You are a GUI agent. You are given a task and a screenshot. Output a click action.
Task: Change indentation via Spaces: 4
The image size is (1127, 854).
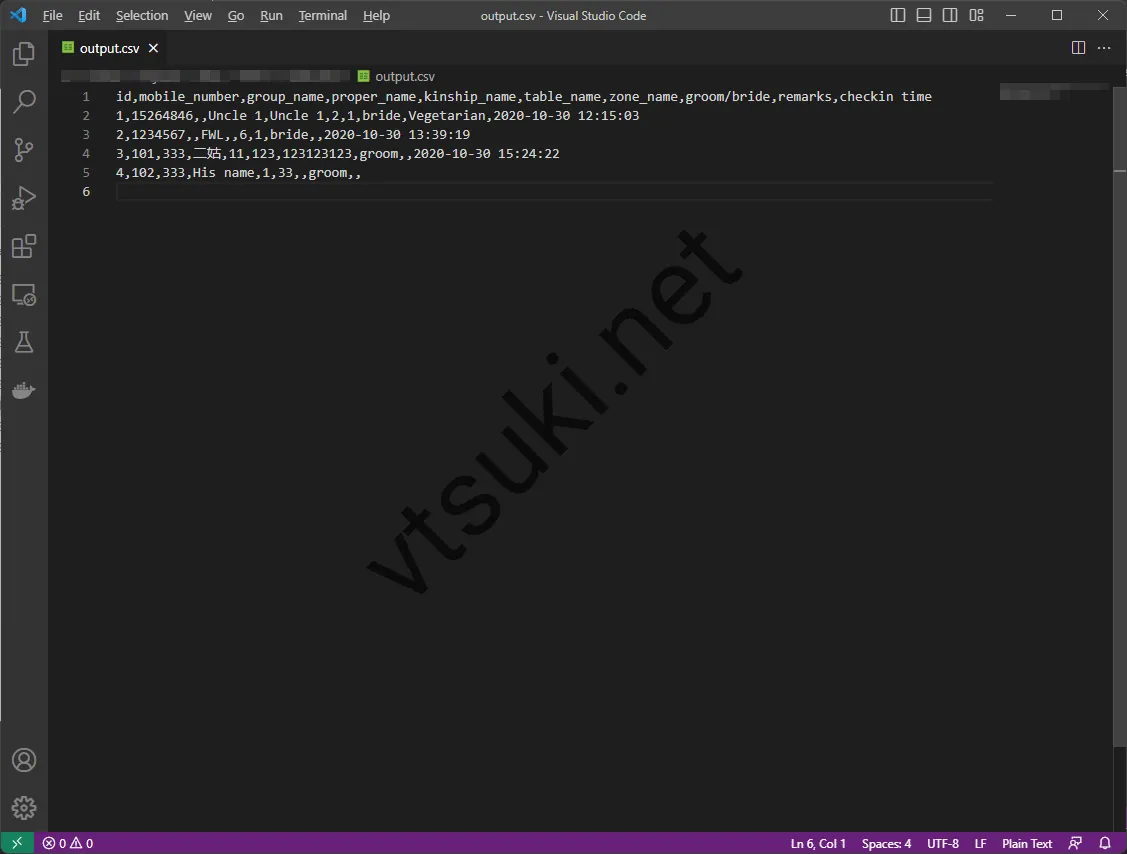click(x=886, y=843)
